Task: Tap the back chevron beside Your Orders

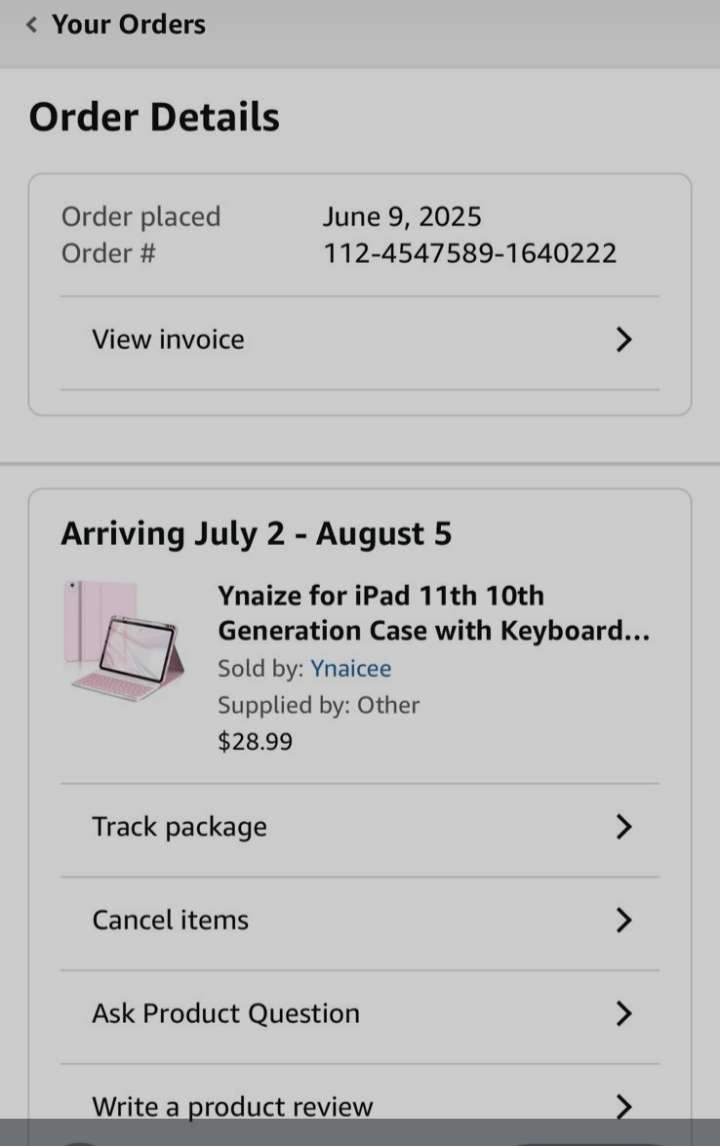Action: click(x=32, y=25)
